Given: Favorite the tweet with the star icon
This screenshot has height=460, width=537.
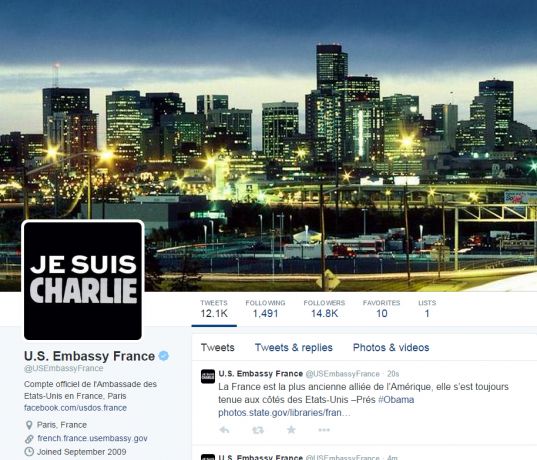Looking at the screenshot, I should pos(291,429).
